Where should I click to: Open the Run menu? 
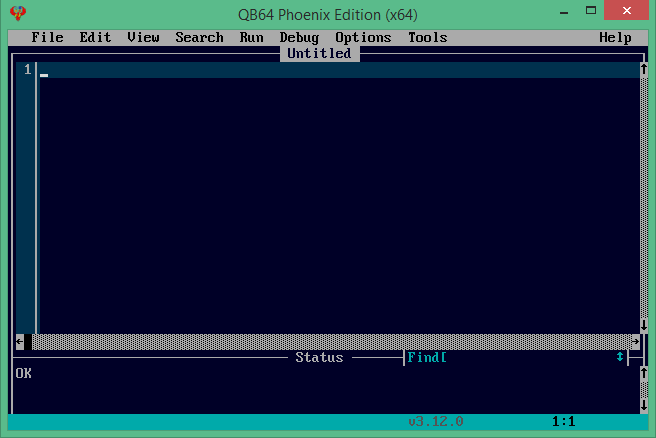pos(251,37)
